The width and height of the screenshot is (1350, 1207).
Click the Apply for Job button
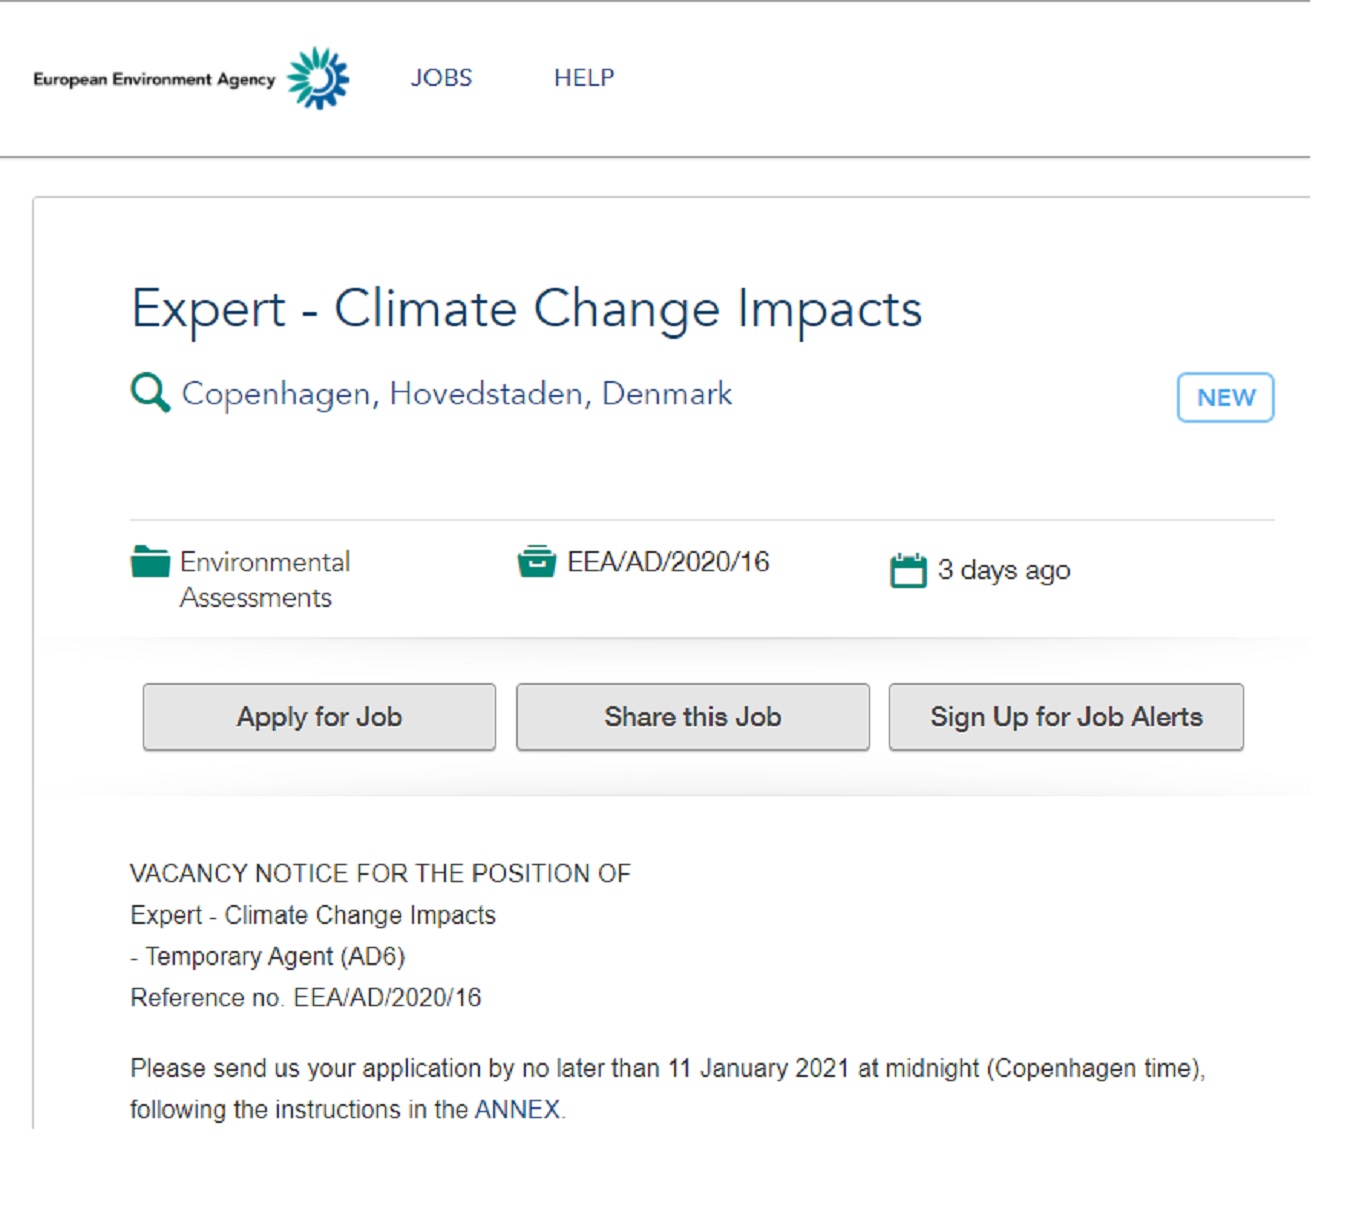[x=319, y=717]
